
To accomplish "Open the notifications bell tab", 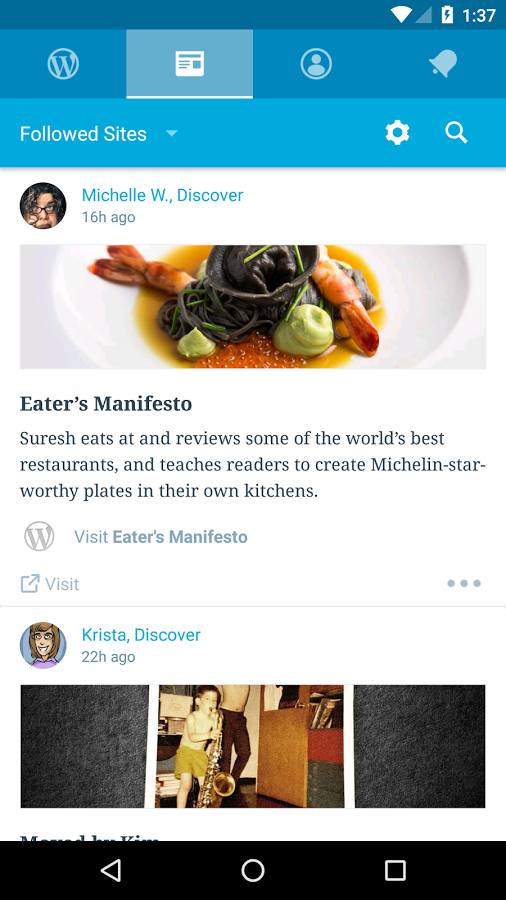I will 443,64.
